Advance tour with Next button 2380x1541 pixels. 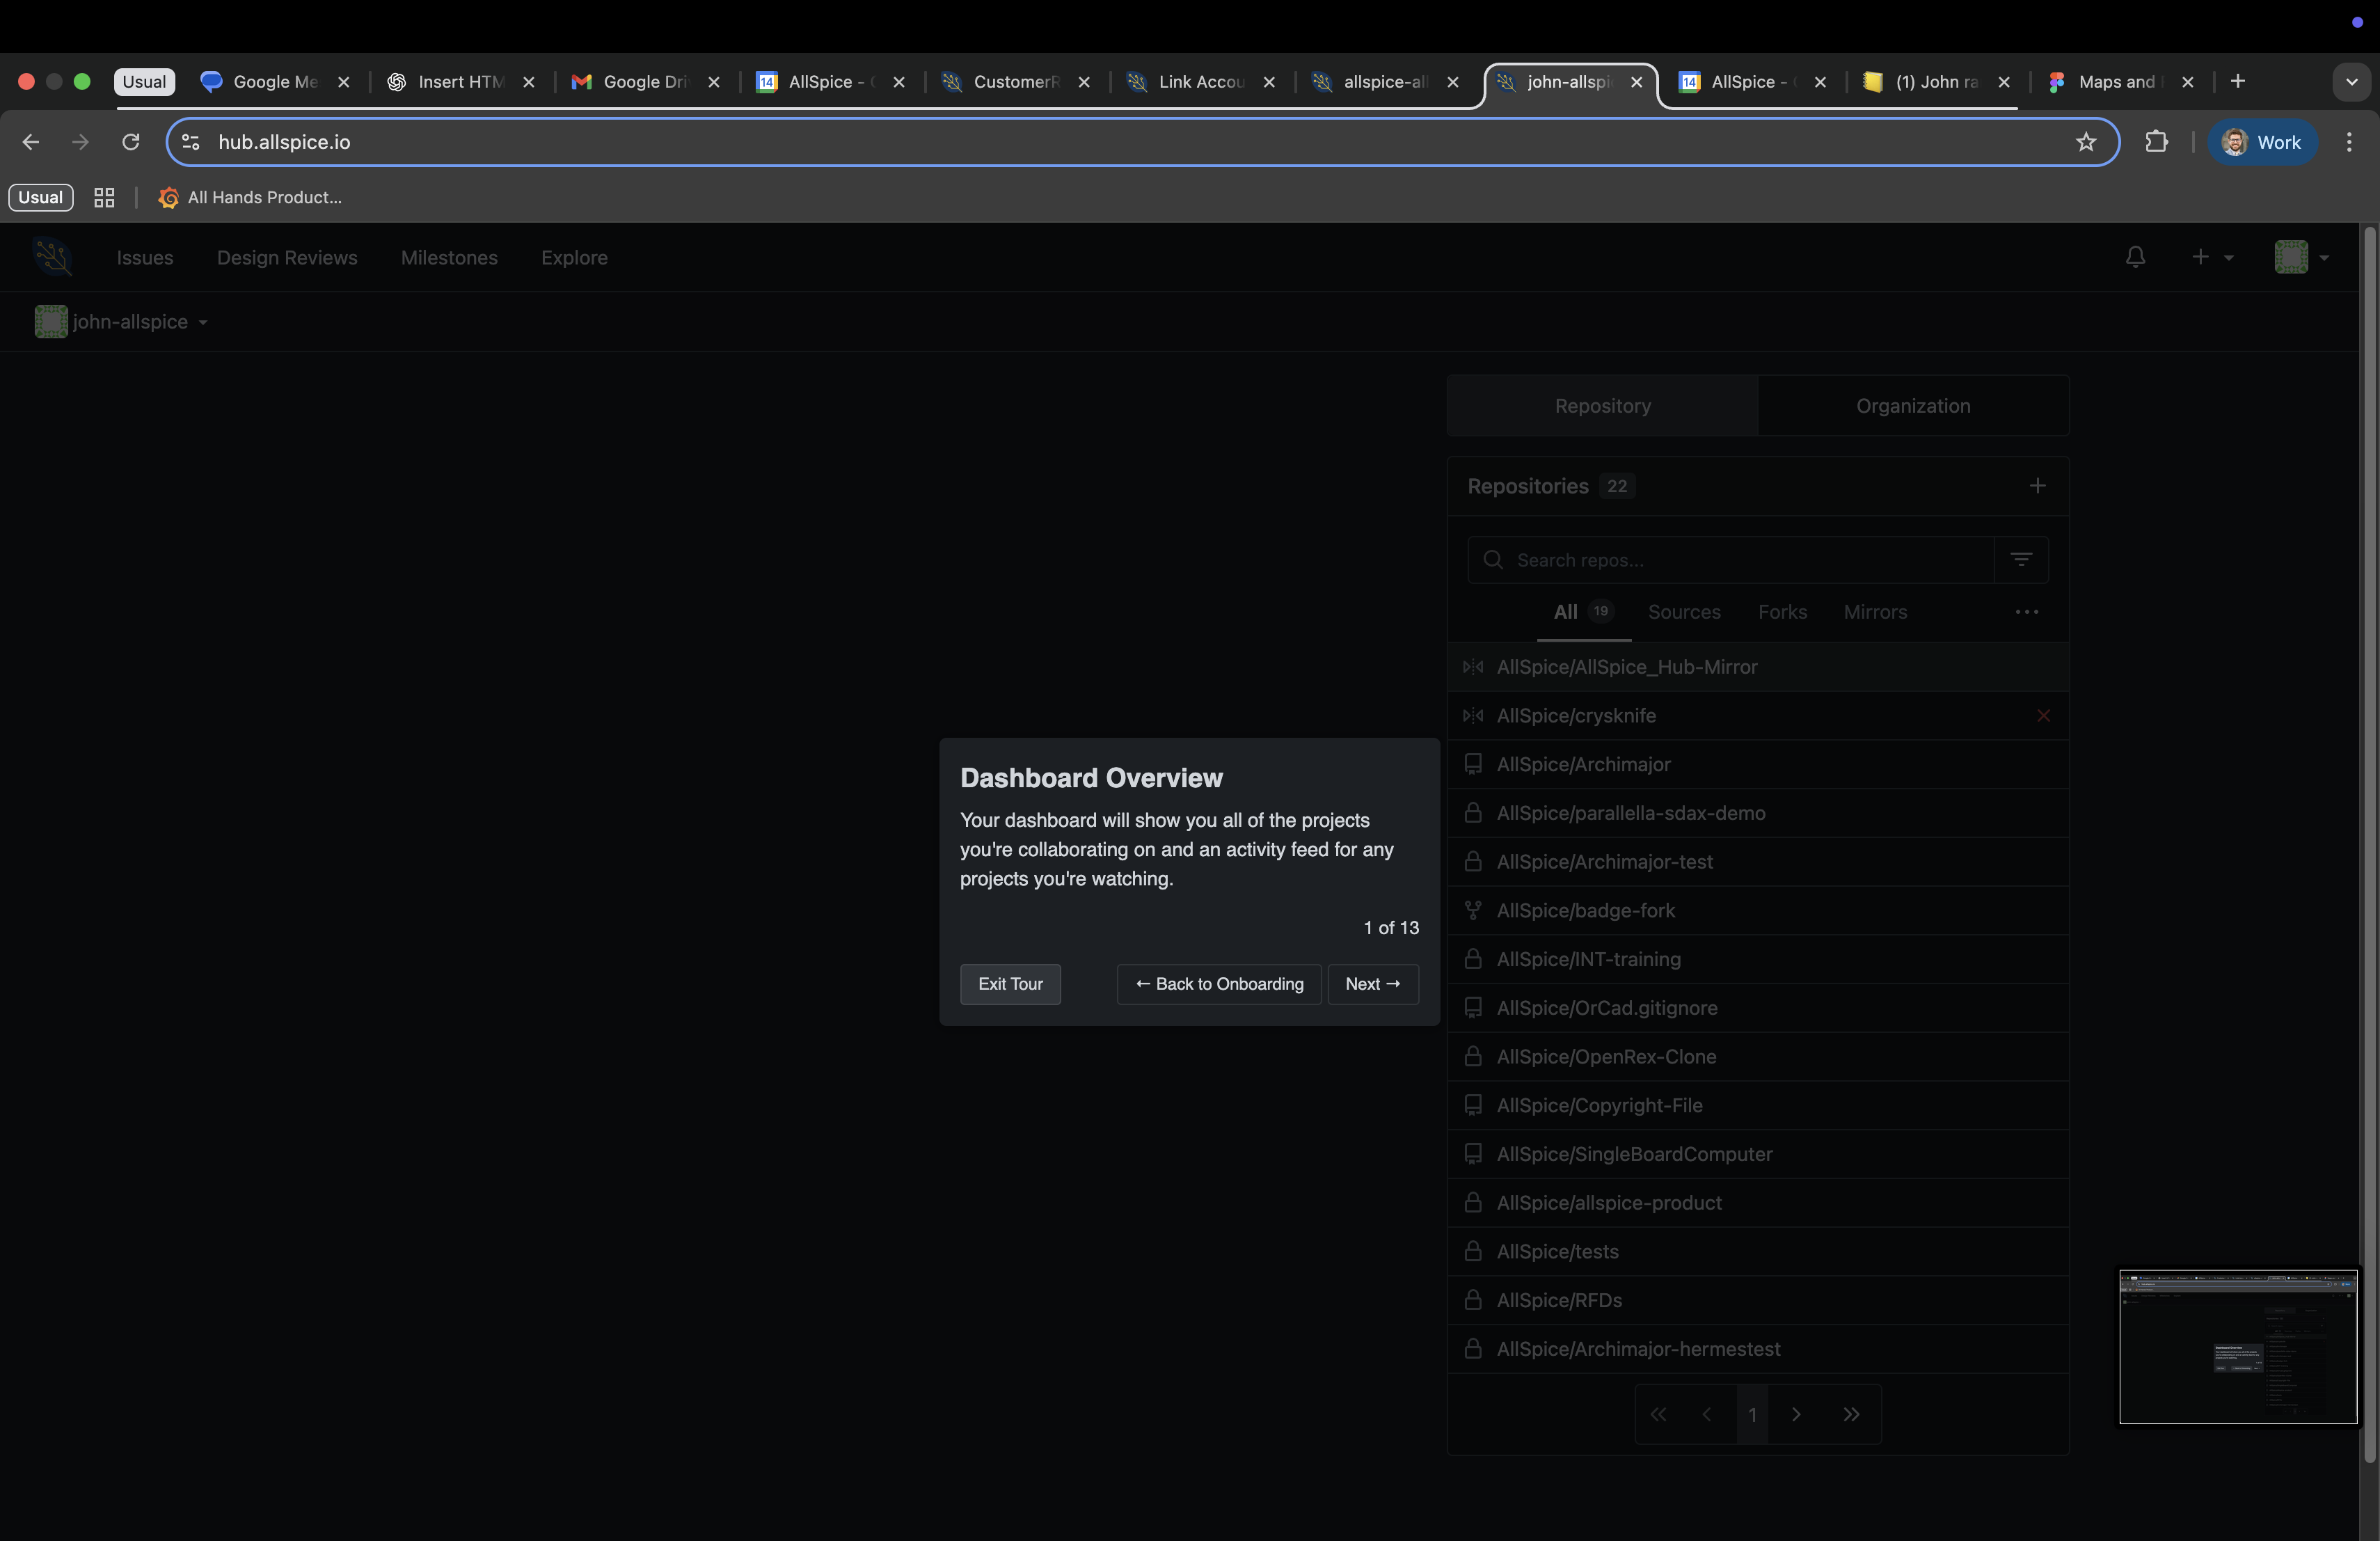pyautogui.click(x=1373, y=984)
